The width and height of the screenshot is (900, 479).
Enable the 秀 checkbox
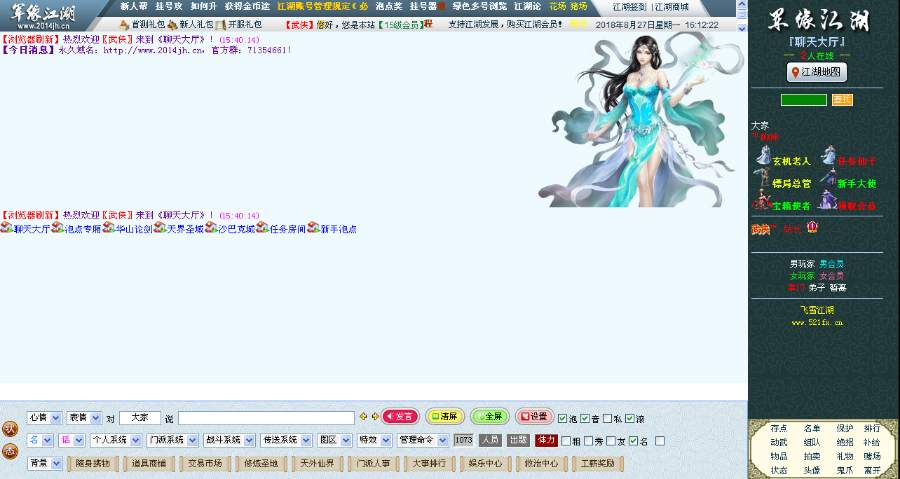pyautogui.click(x=588, y=441)
